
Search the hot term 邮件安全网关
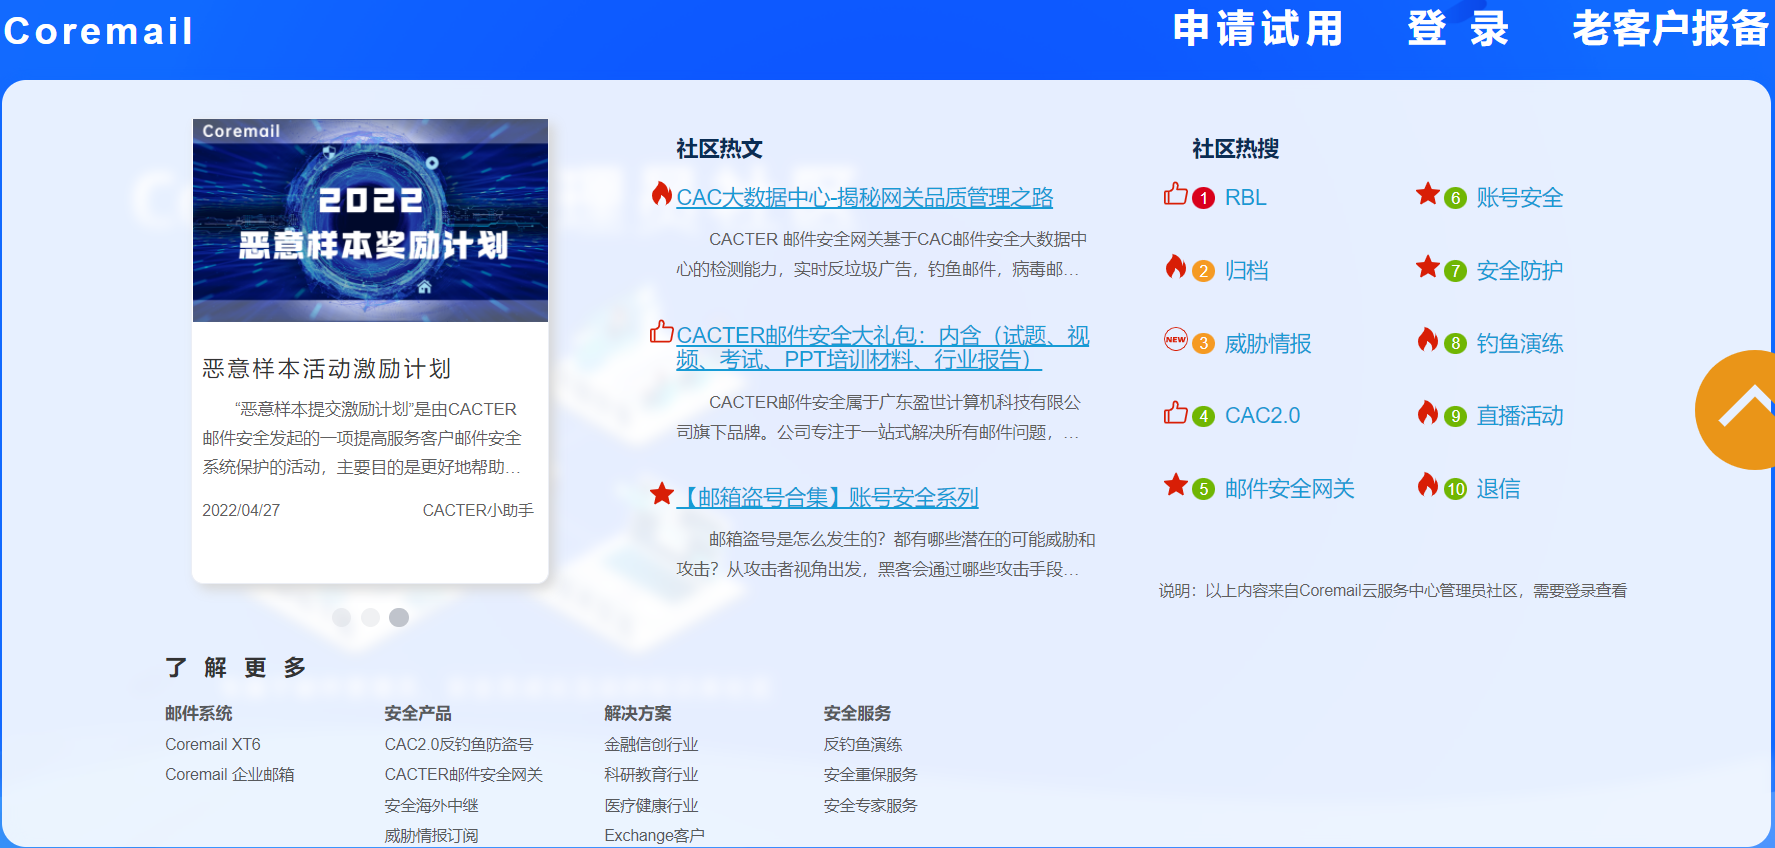[x=1289, y=489]
